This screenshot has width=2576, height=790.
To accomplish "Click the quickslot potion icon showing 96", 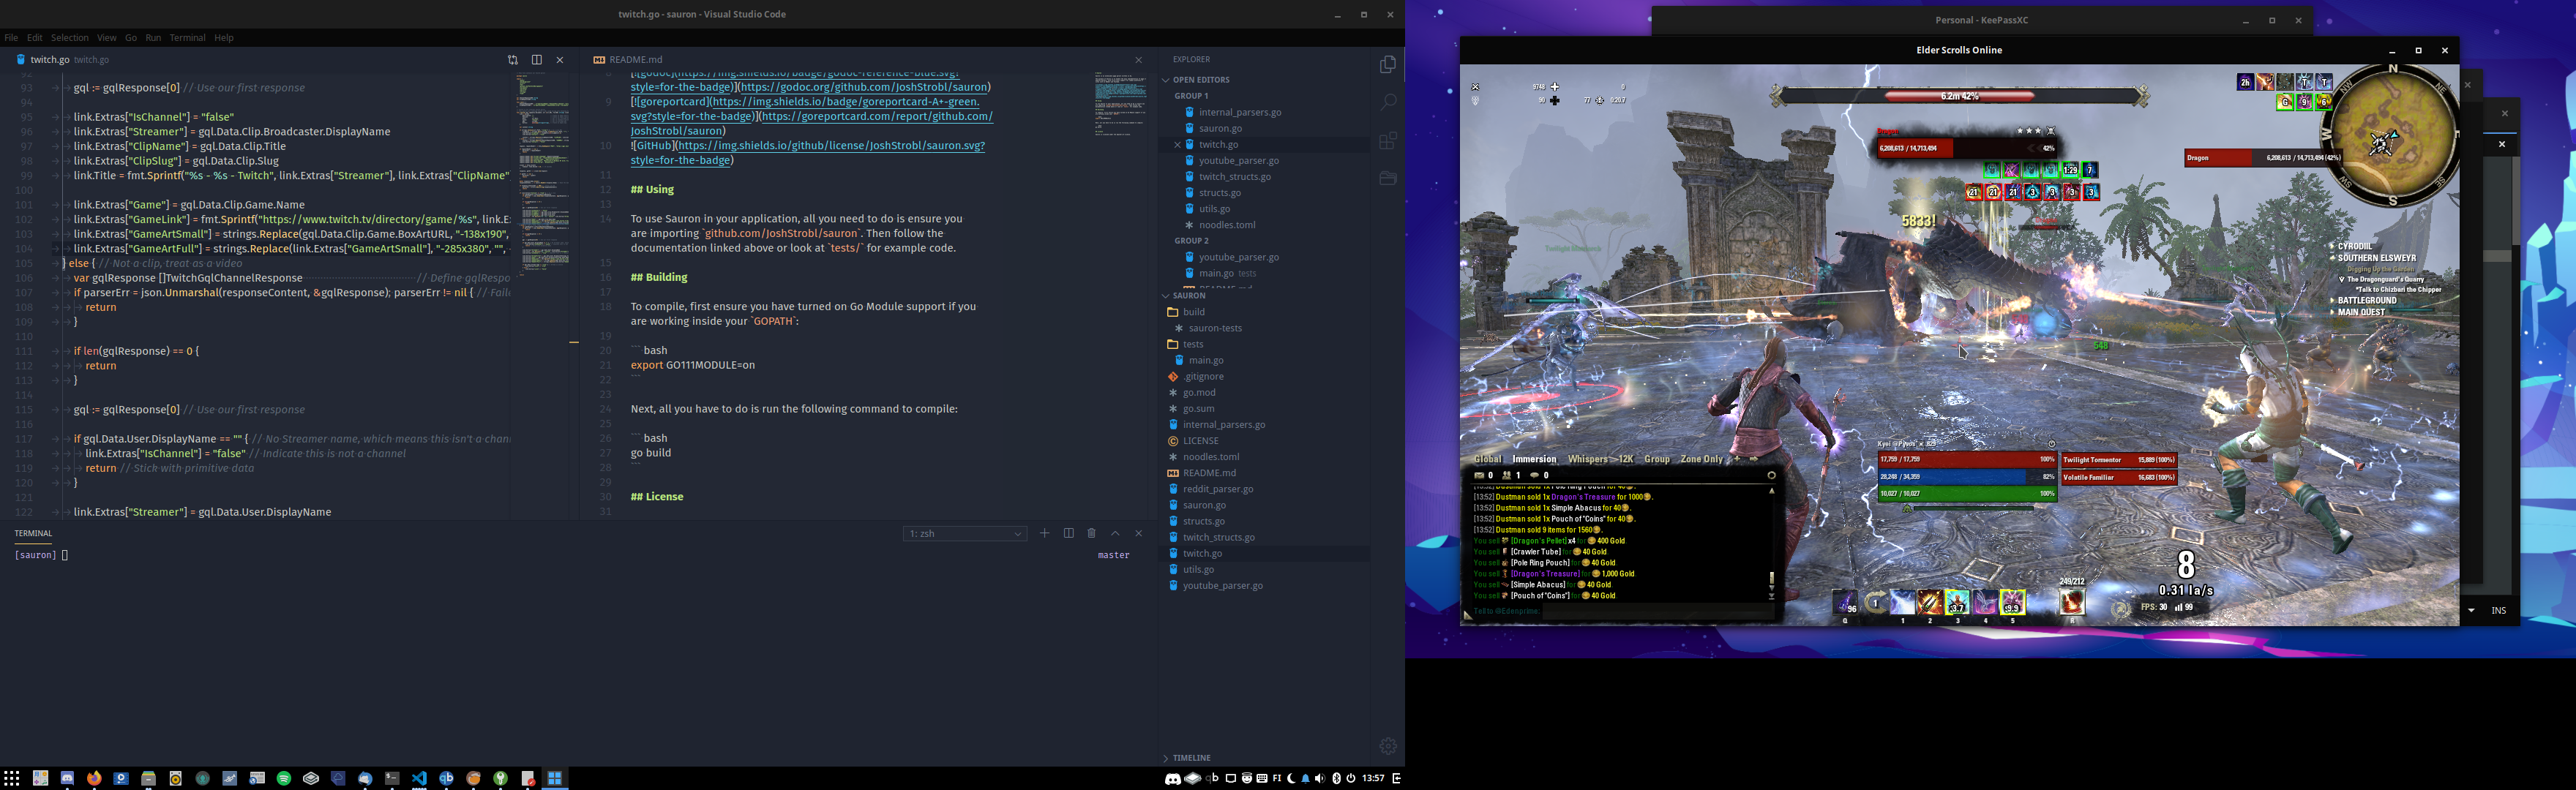I will 1846,603.
